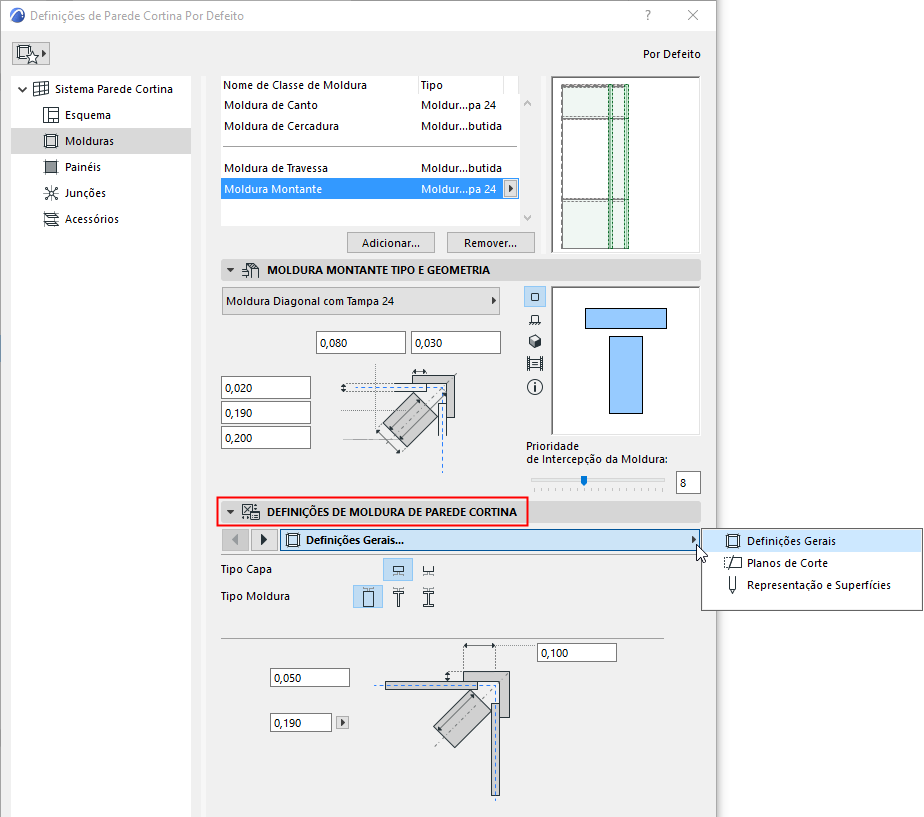Click the 0,080 width input field
The width and height of the screenshot is (924, 817).
pos(360,342)
